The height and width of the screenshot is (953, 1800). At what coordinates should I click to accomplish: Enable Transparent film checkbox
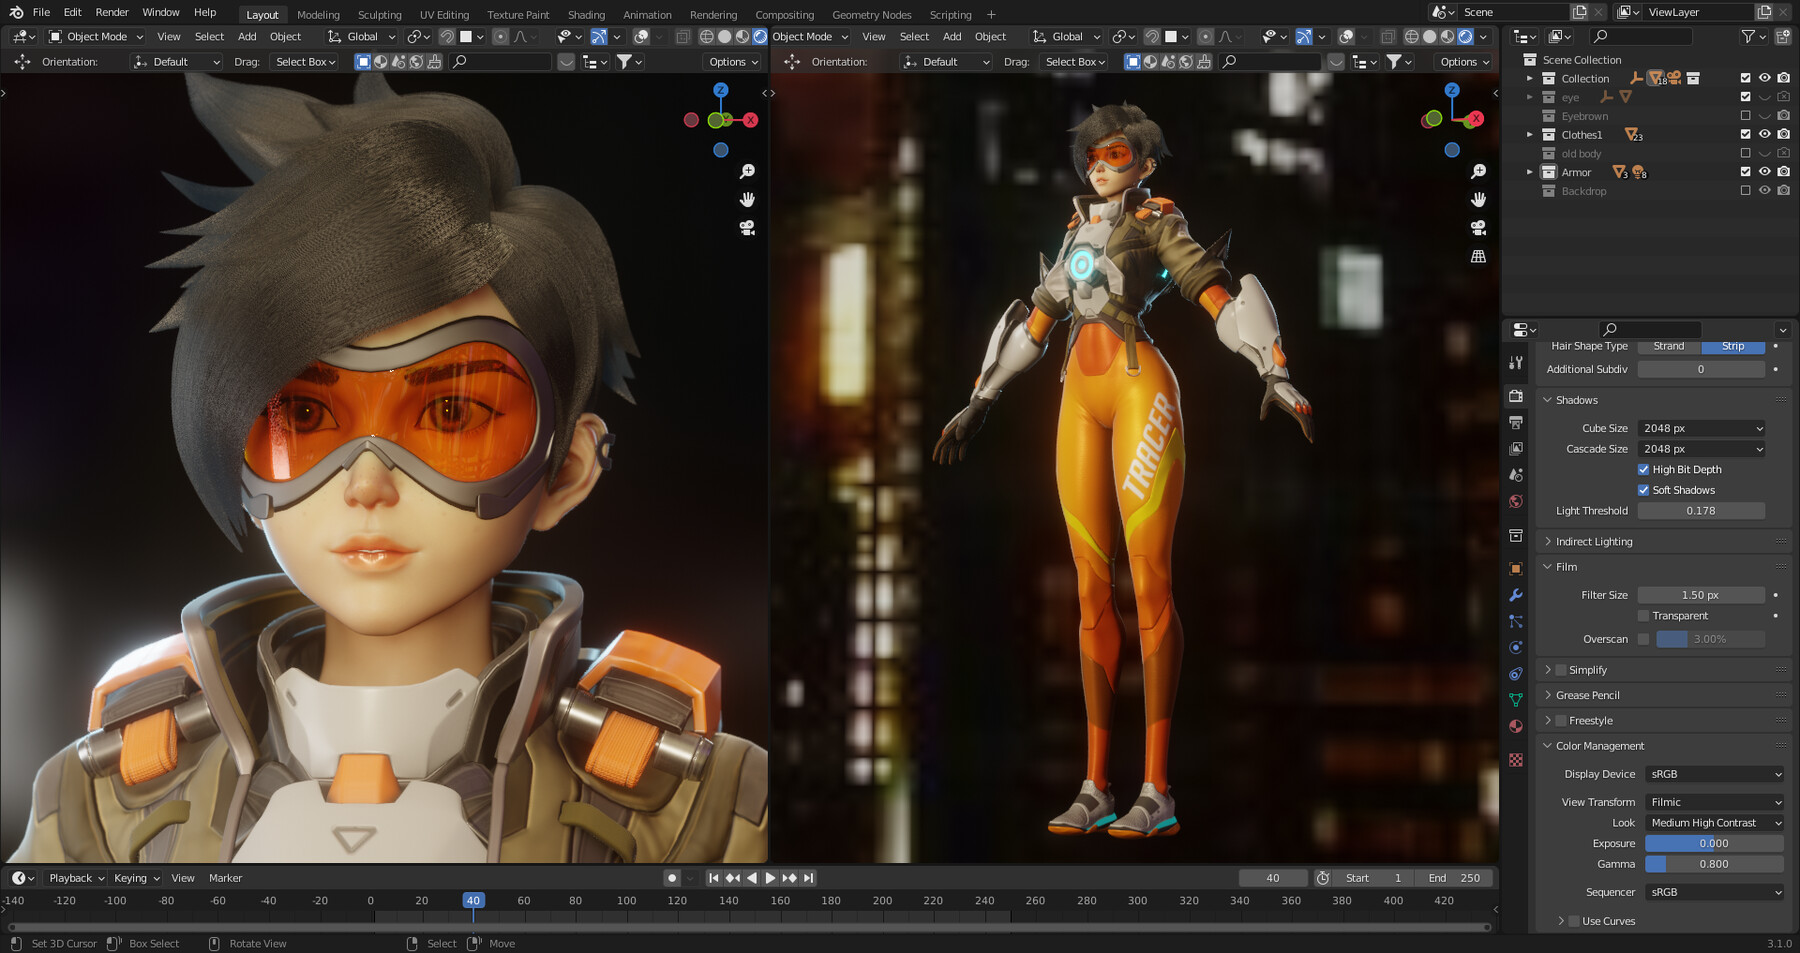click(x=1643, y=616)
